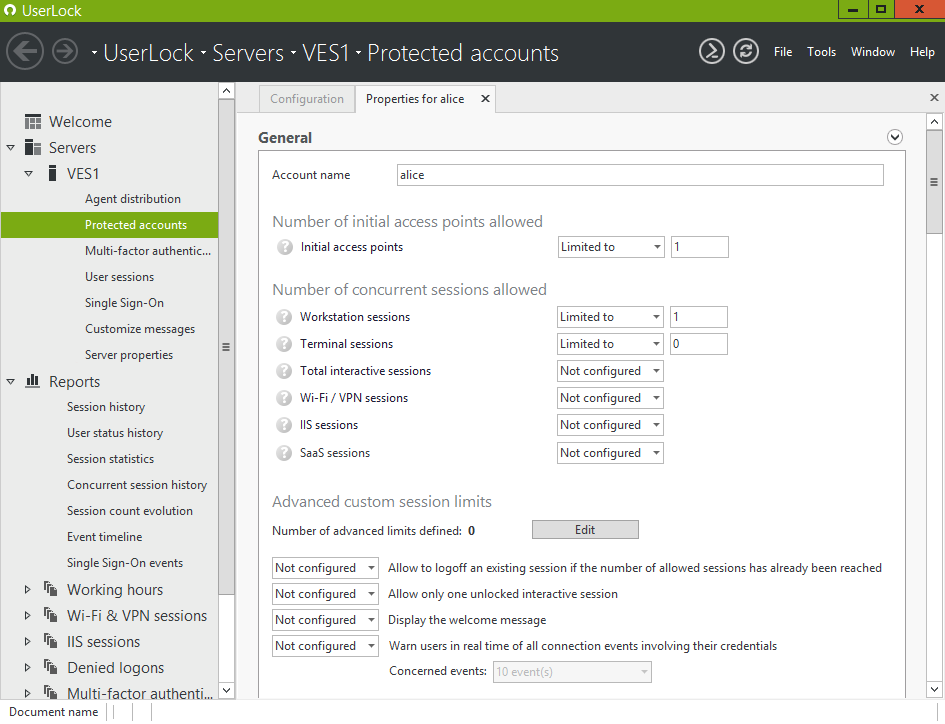Click the IIS sessions folder icon

tap(51, 641)
